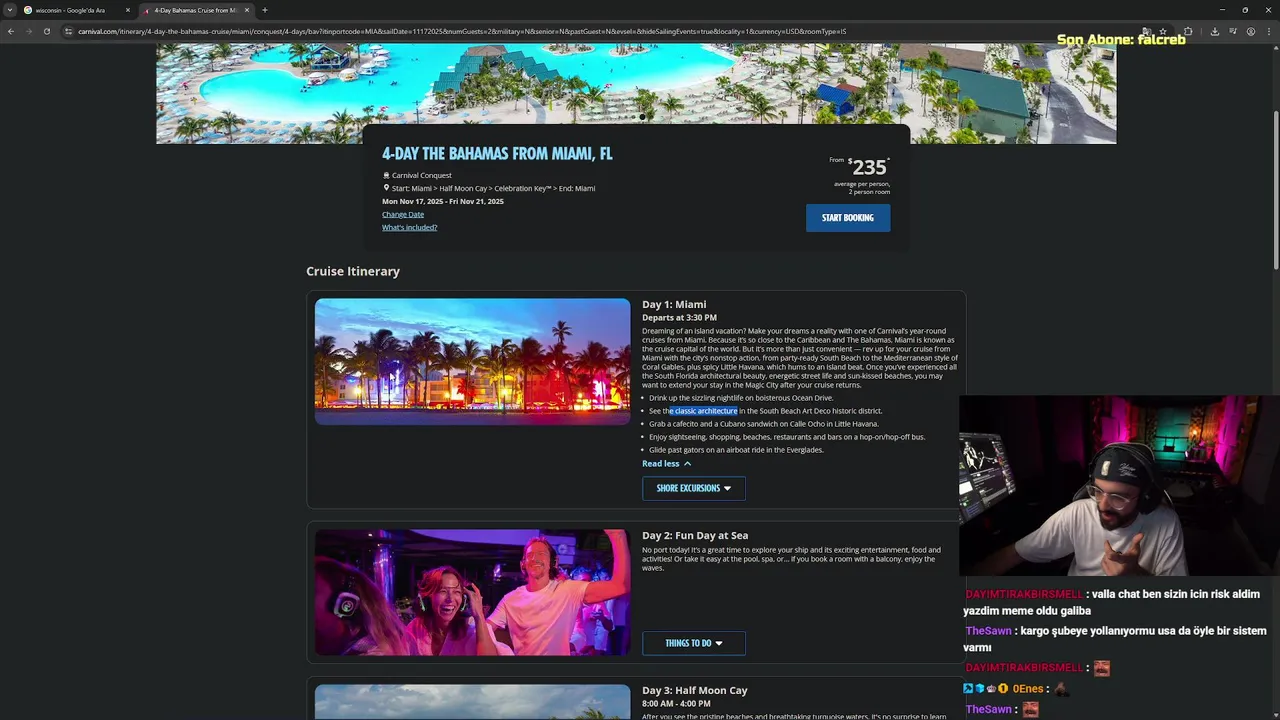Click the 8:00 AM - 4:00 PM time text
Viewport: 1280px width, 720px height.
coord(676,703)
